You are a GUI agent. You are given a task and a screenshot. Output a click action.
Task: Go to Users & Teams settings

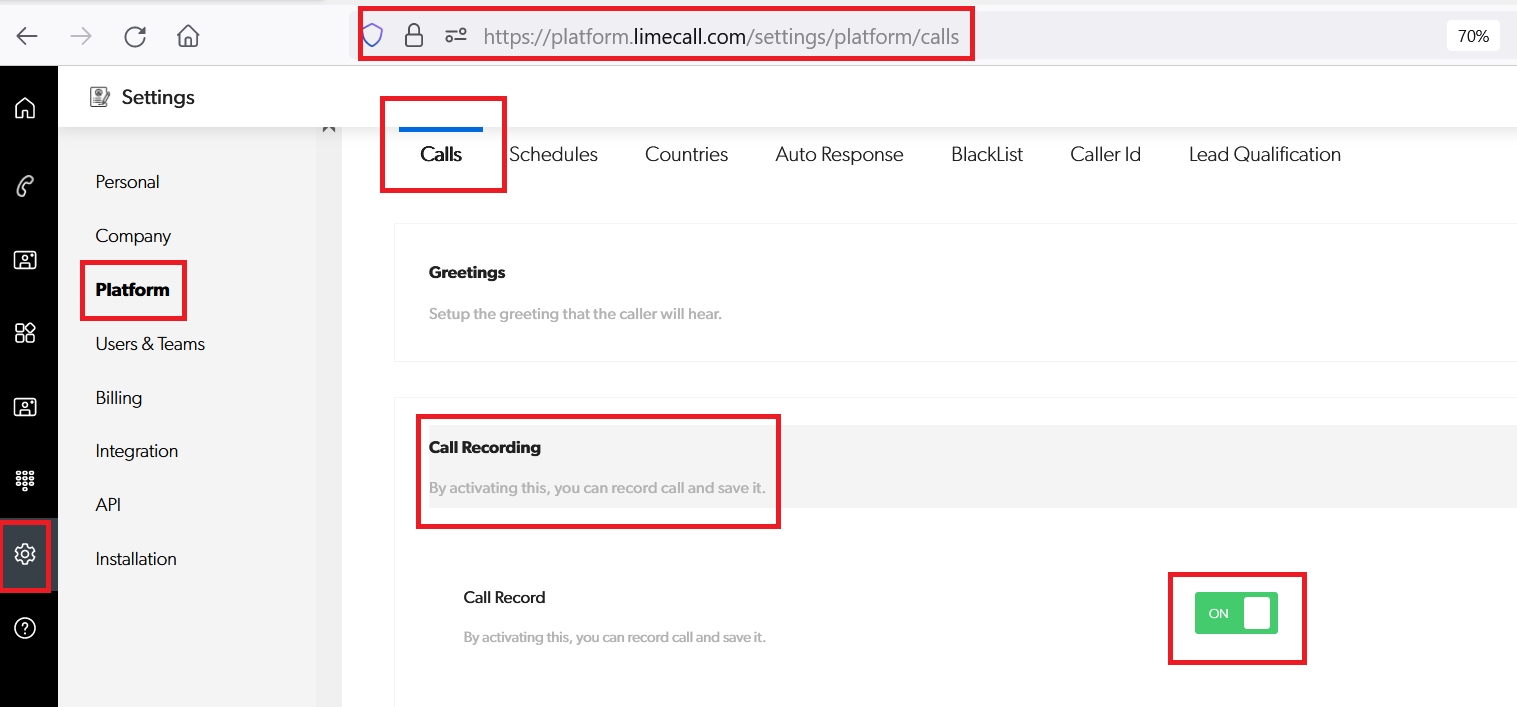150,344
